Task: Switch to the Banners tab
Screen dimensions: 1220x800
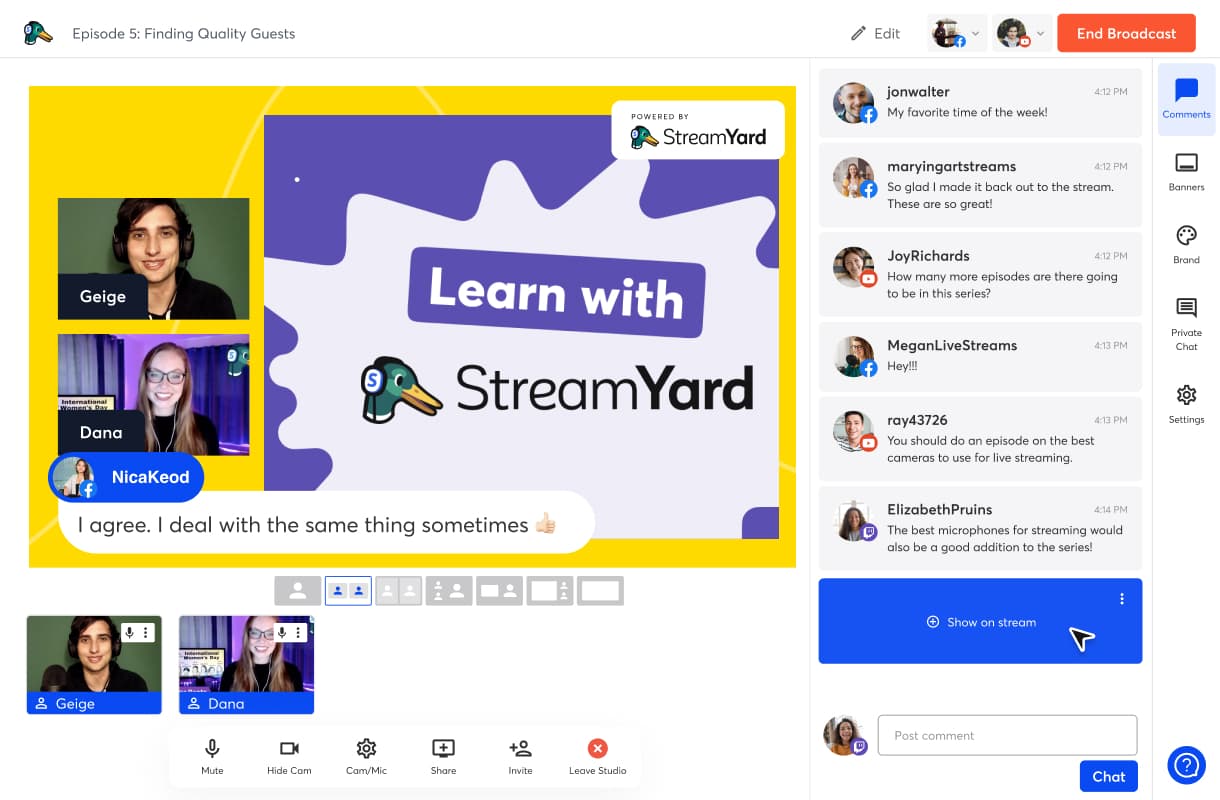Action: tap(1186, 171)
